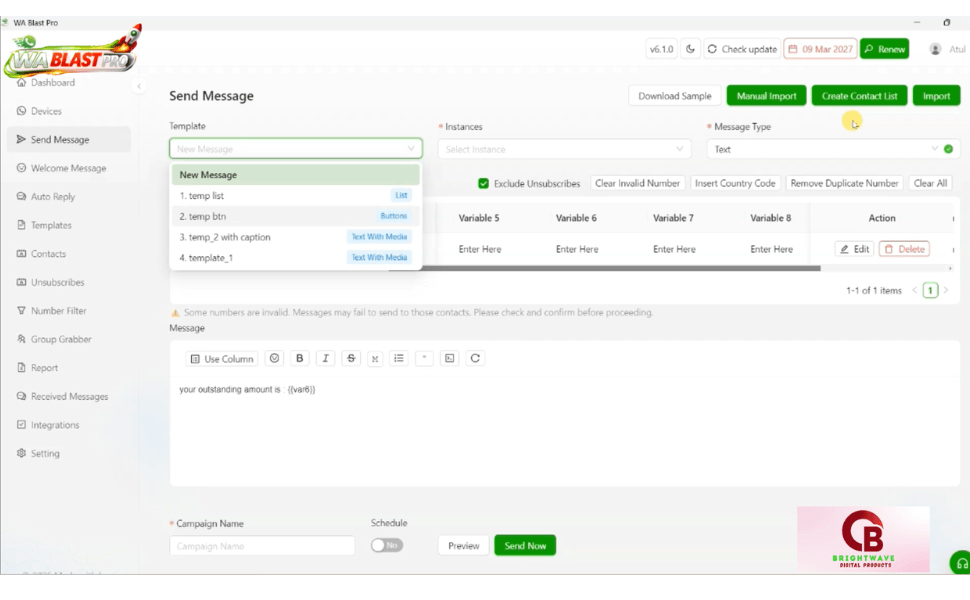Toggle dark mode with the moon icon
The image size is (970, 600).
pos(690,49)
